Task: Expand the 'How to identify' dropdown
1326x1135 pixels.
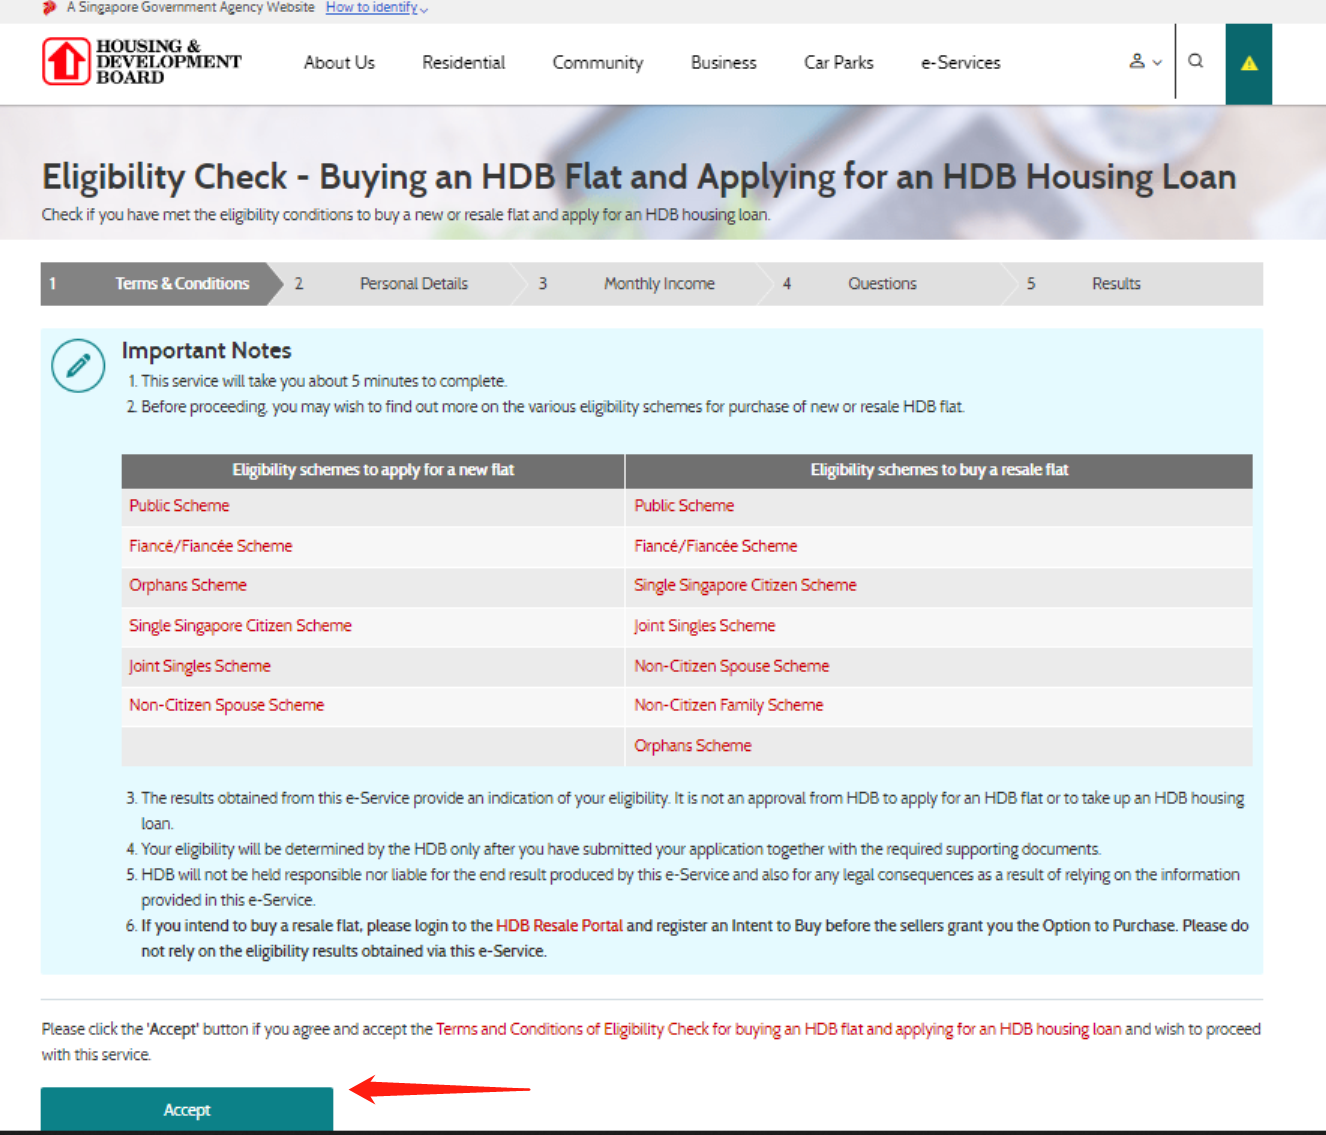Action: 376,8
